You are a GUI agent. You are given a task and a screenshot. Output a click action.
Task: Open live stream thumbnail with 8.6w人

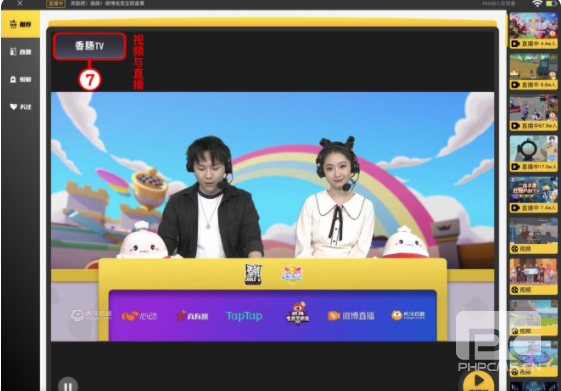[533, 72]
